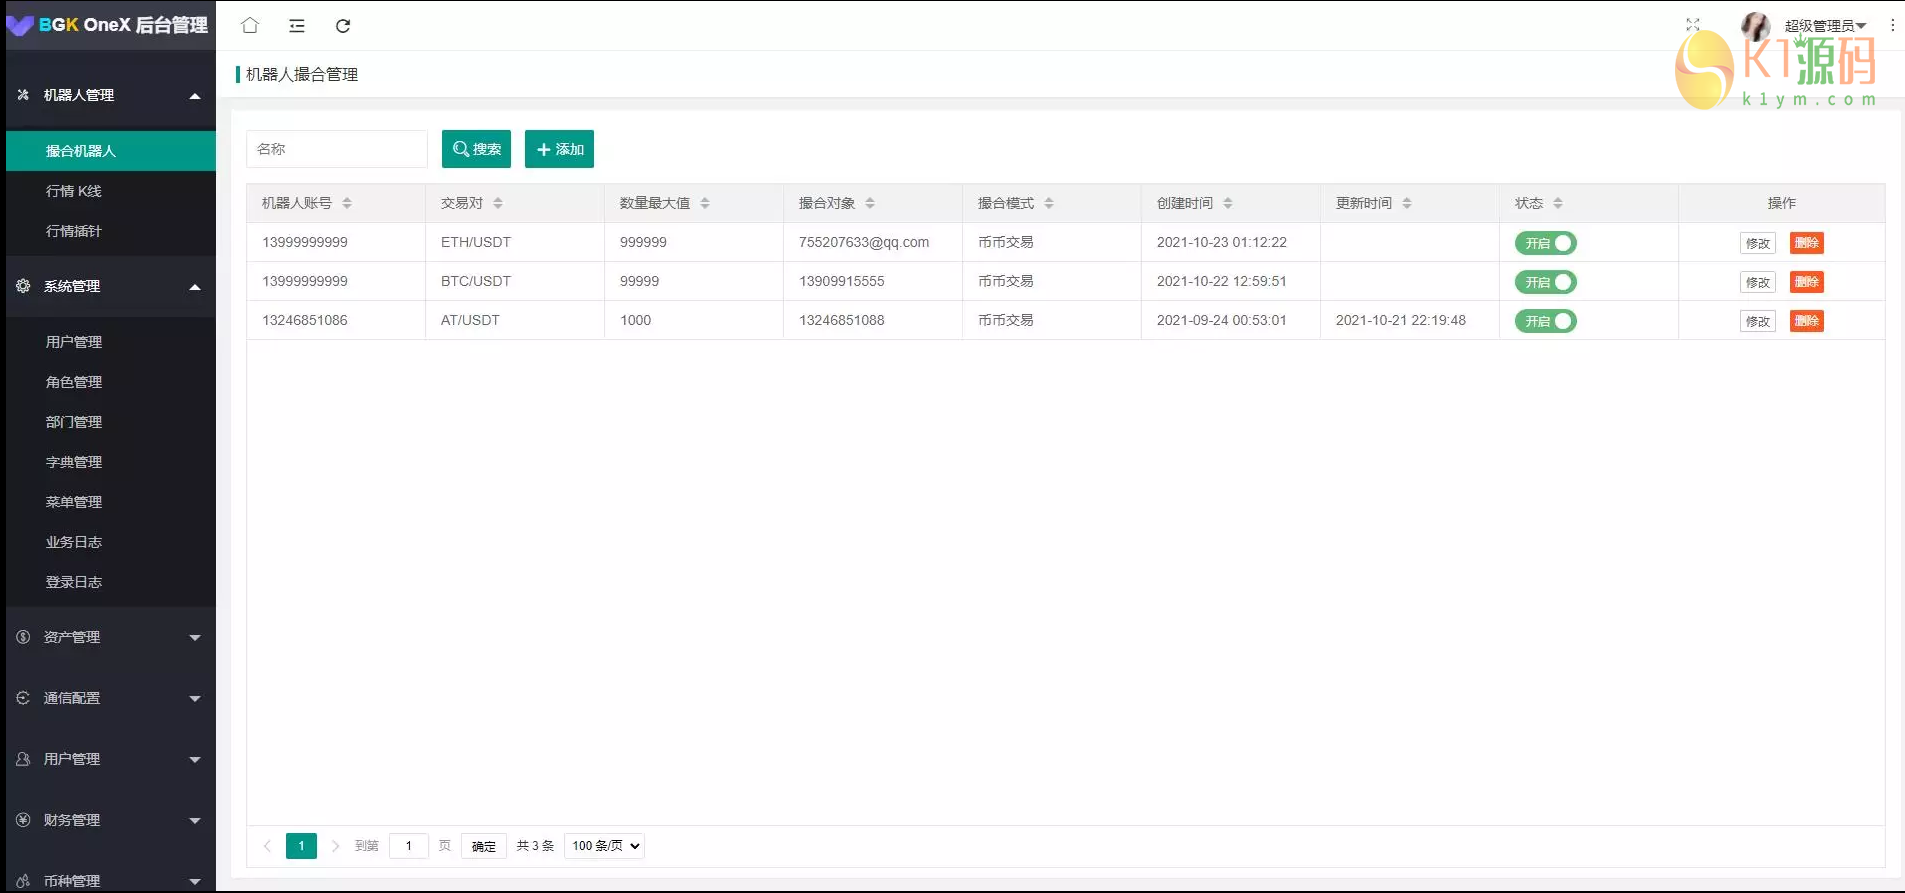Click 财务管理 yen icon
The height and width of the screenshot is (893, 1905).
23,820
